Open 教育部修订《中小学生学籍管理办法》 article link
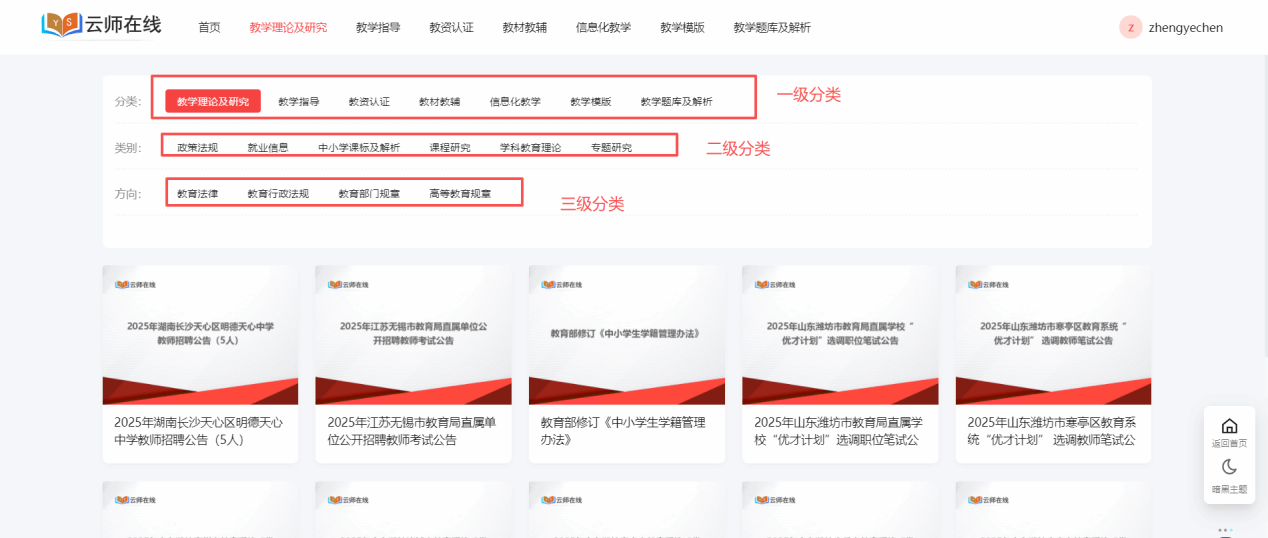The height and width of the screenshot is (538, 1268). 624,431
